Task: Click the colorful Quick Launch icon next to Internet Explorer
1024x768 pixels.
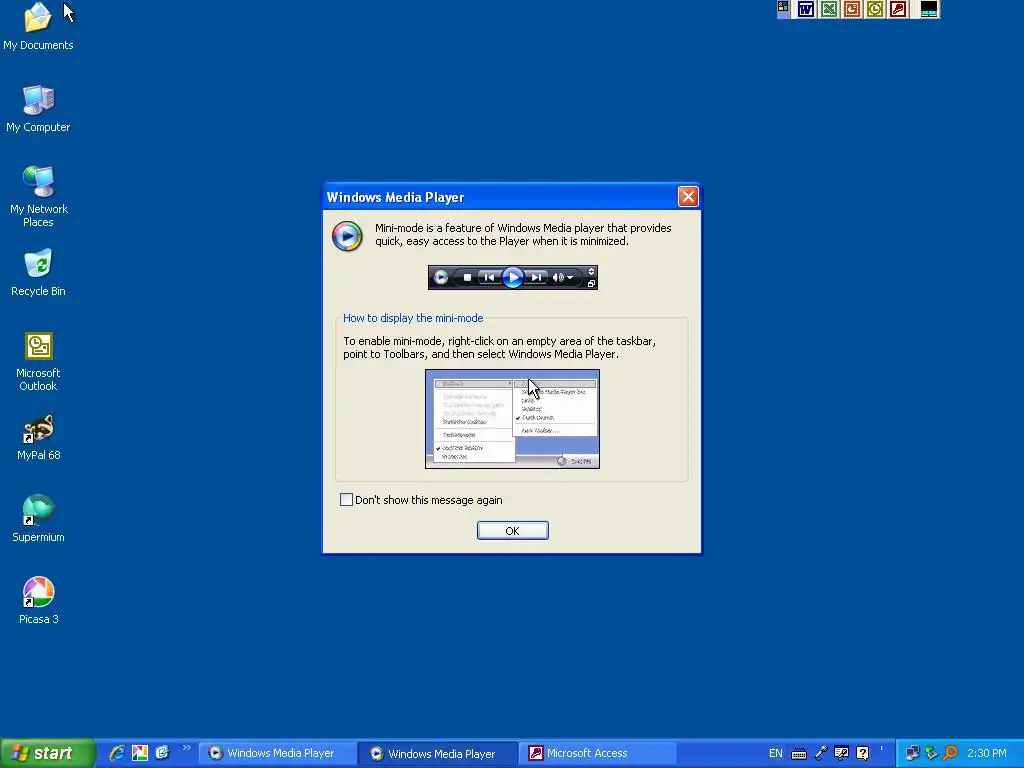Action: [x=140, y=753]
